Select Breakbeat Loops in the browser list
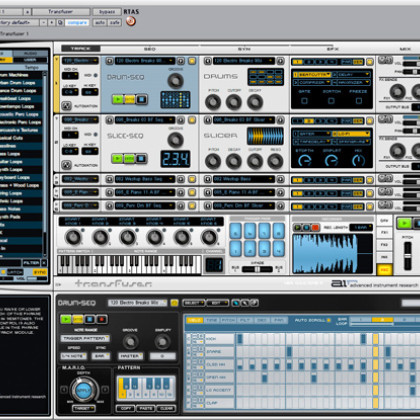 pos(21,98)
